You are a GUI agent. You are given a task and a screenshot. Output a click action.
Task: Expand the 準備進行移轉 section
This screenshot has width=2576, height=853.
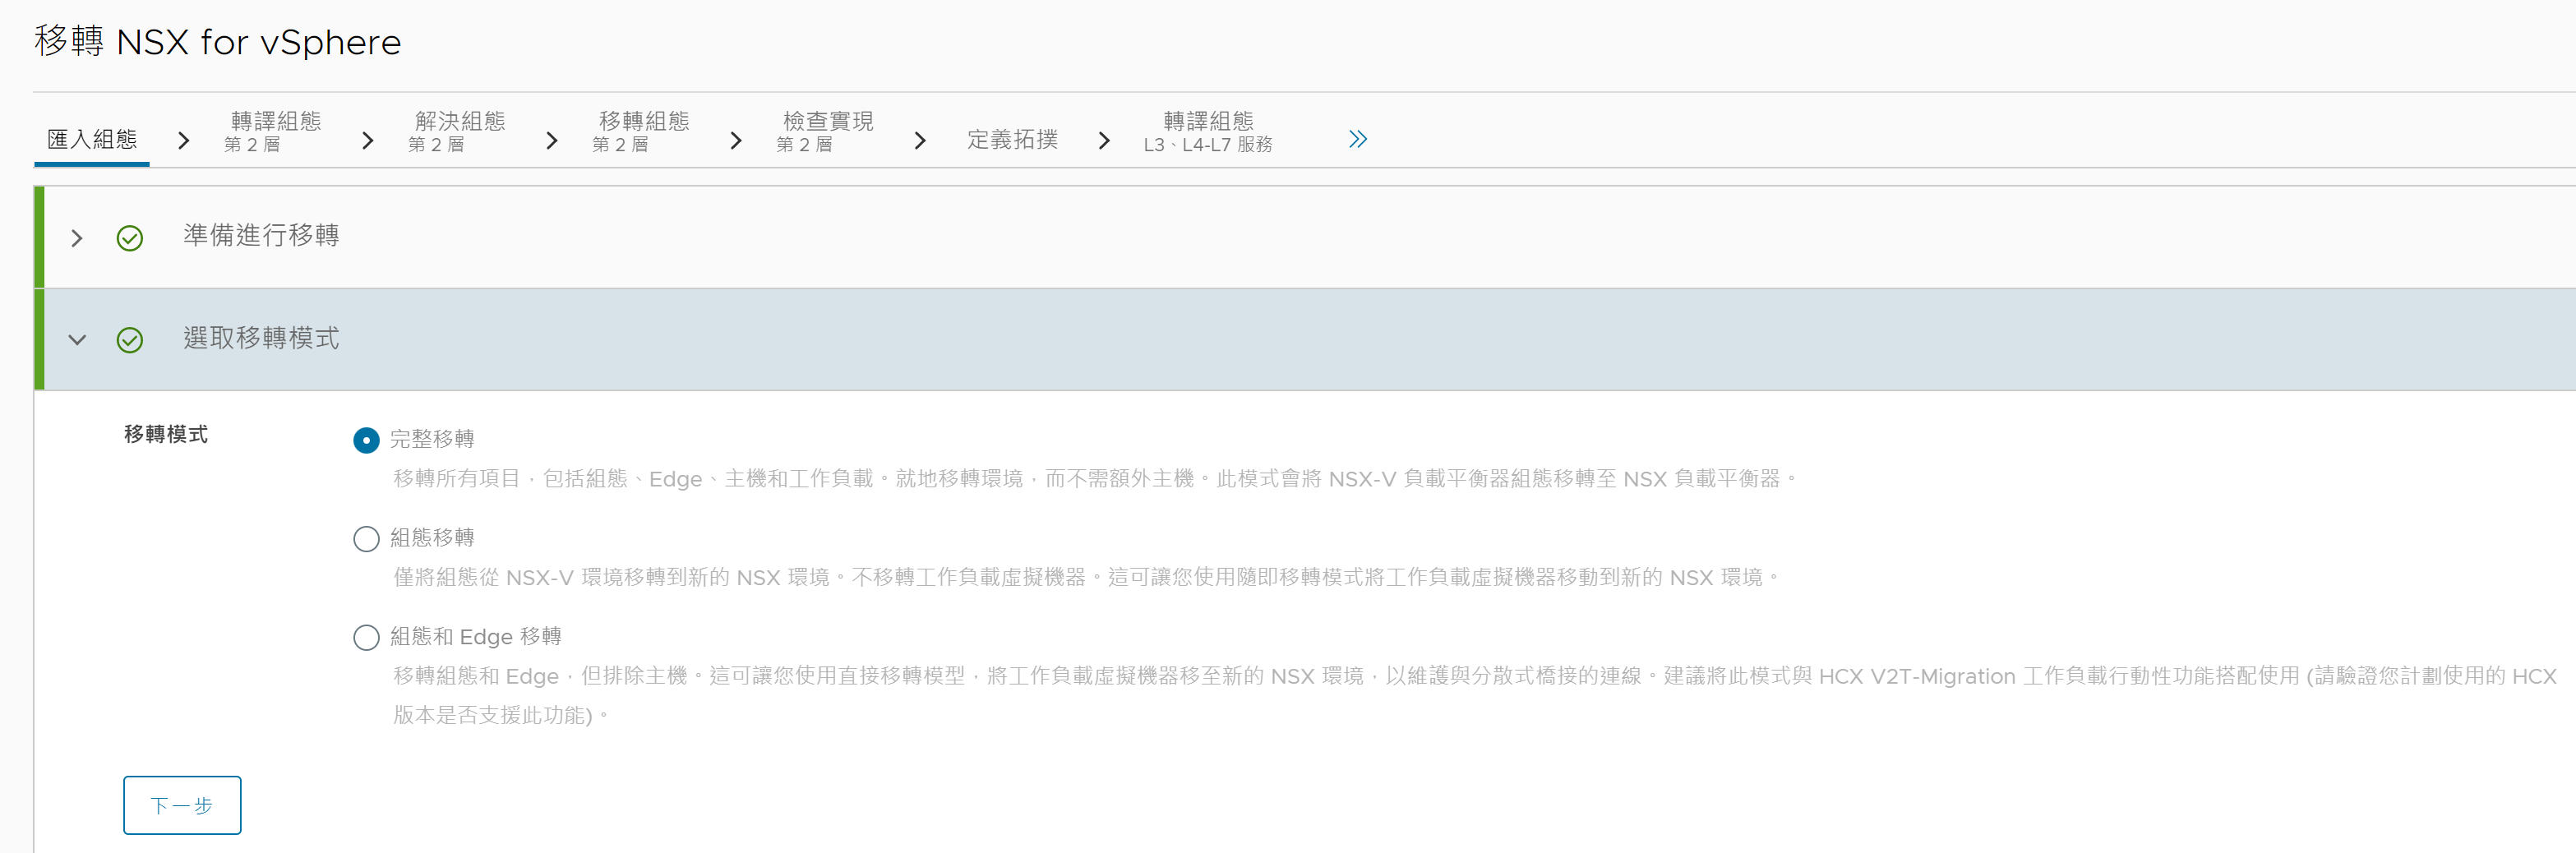[77, 238]
